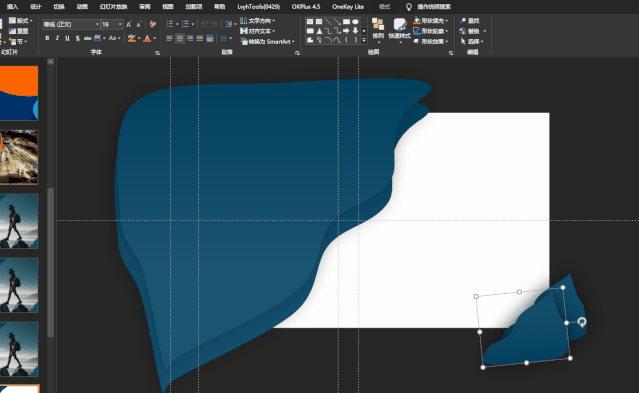
Task: Click the bulleted list icon
Action: (170, 24)
